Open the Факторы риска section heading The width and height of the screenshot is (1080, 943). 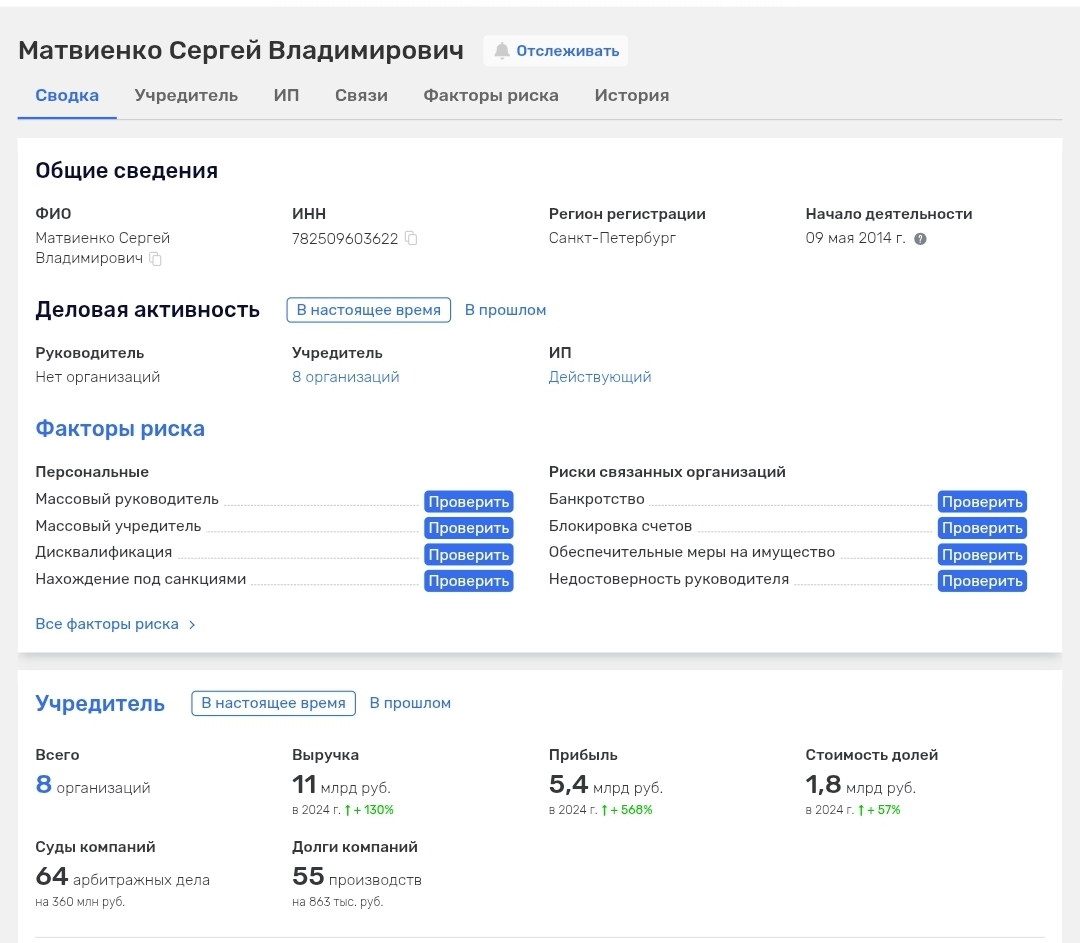[120, 429]
